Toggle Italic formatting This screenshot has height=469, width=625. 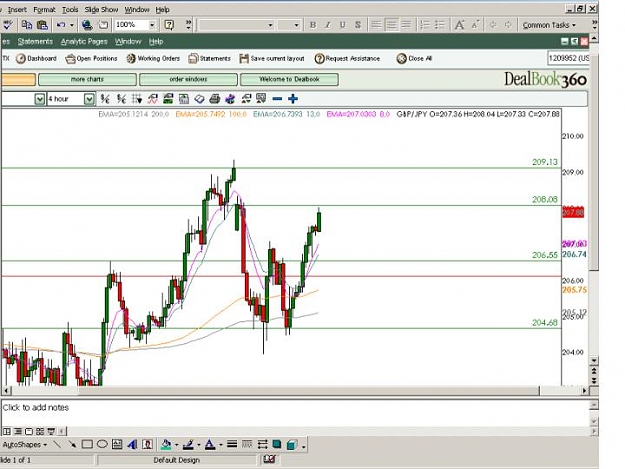point(328,25)
